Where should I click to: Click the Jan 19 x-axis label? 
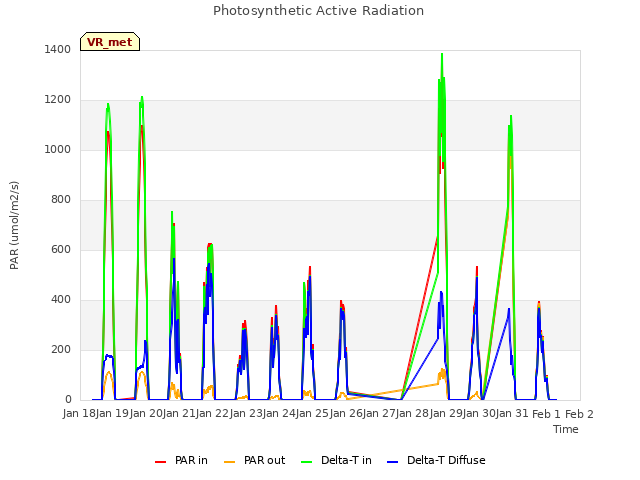(x=111, y=414)
